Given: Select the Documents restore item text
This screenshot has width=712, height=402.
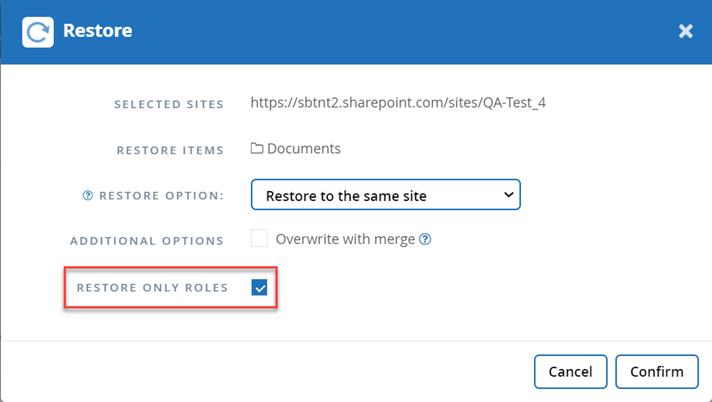Looking at the screenshot, I should click(304, 149).
